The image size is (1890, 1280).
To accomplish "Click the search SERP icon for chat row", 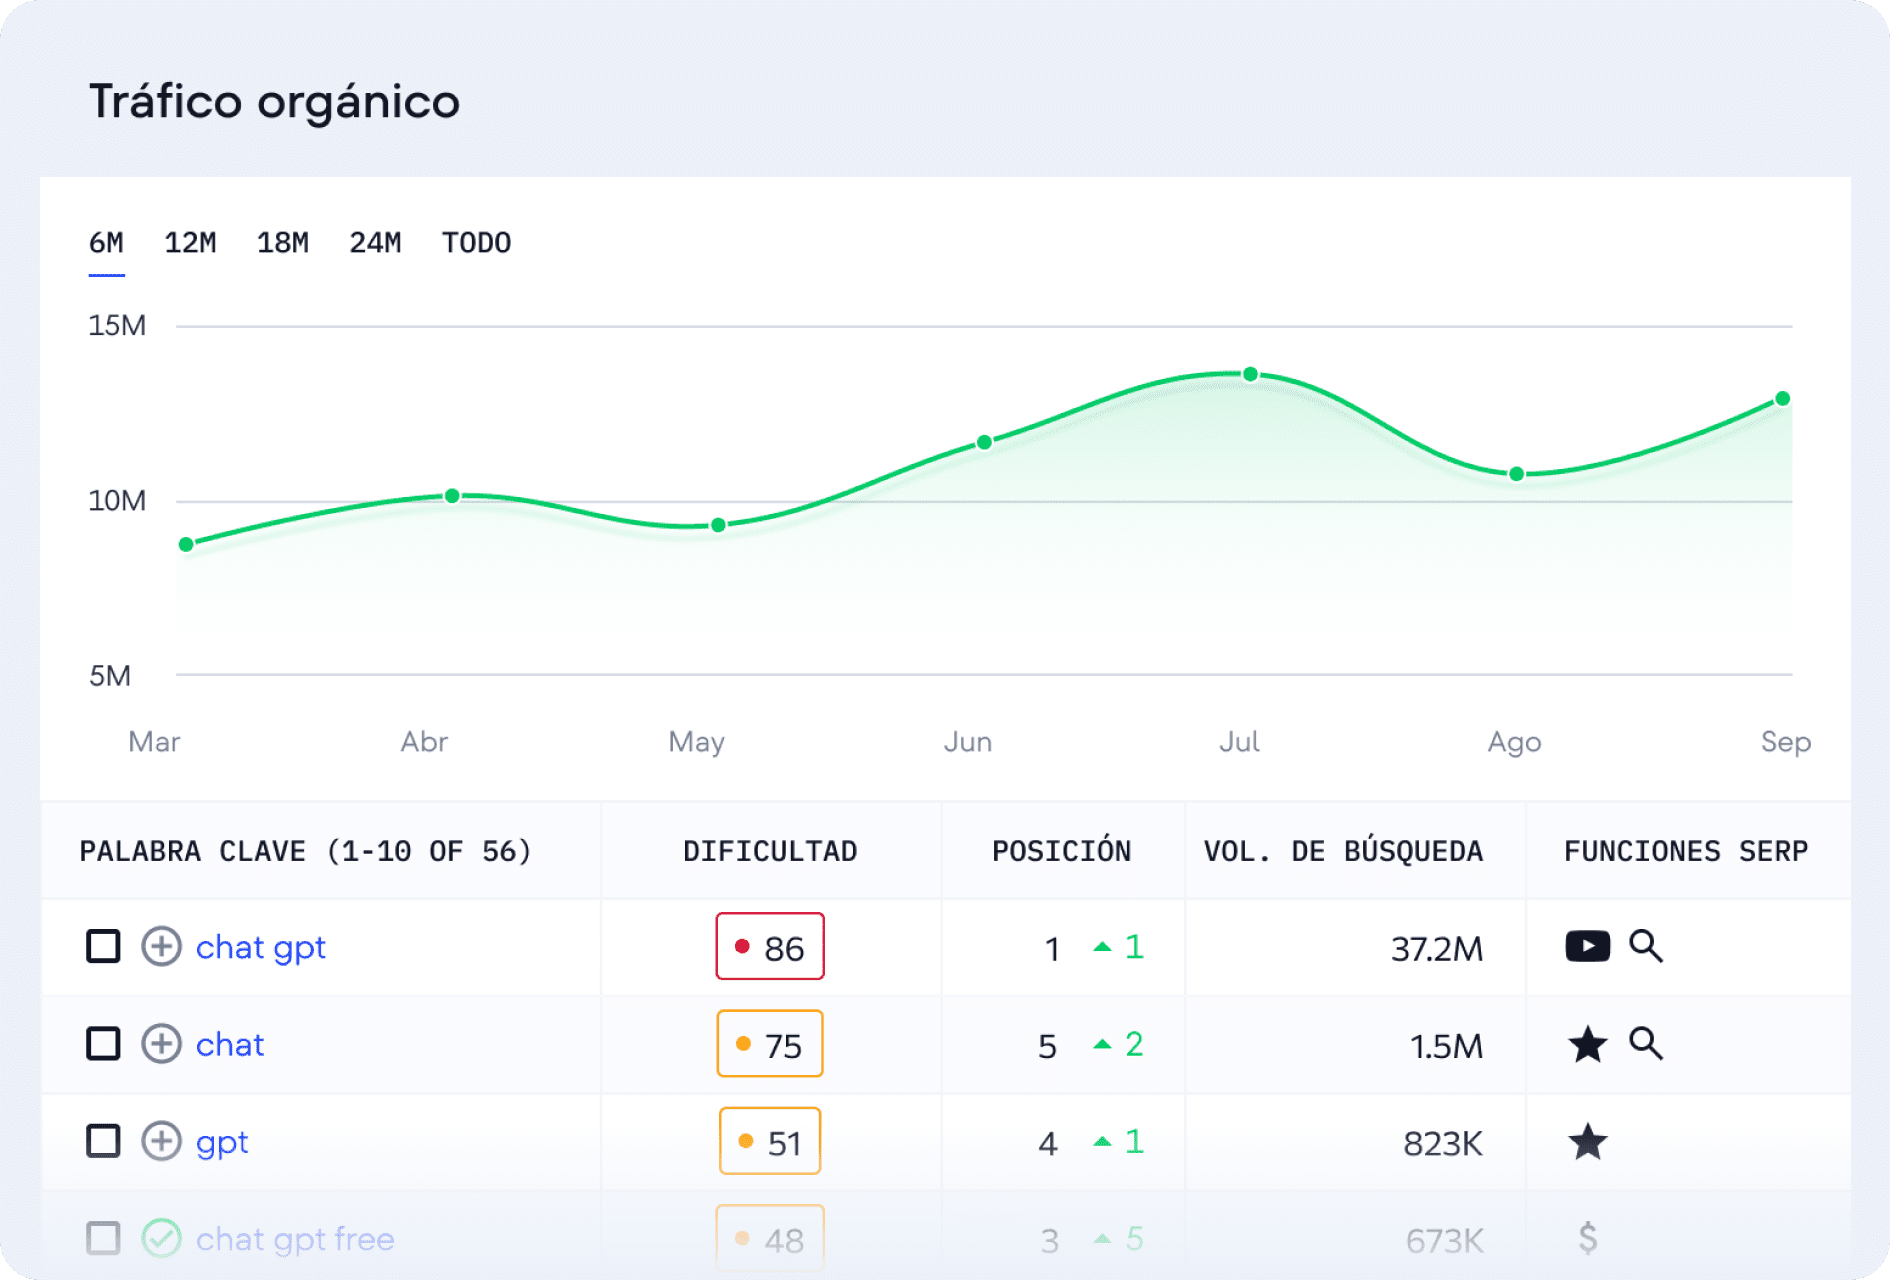I will [1646, 1044].
